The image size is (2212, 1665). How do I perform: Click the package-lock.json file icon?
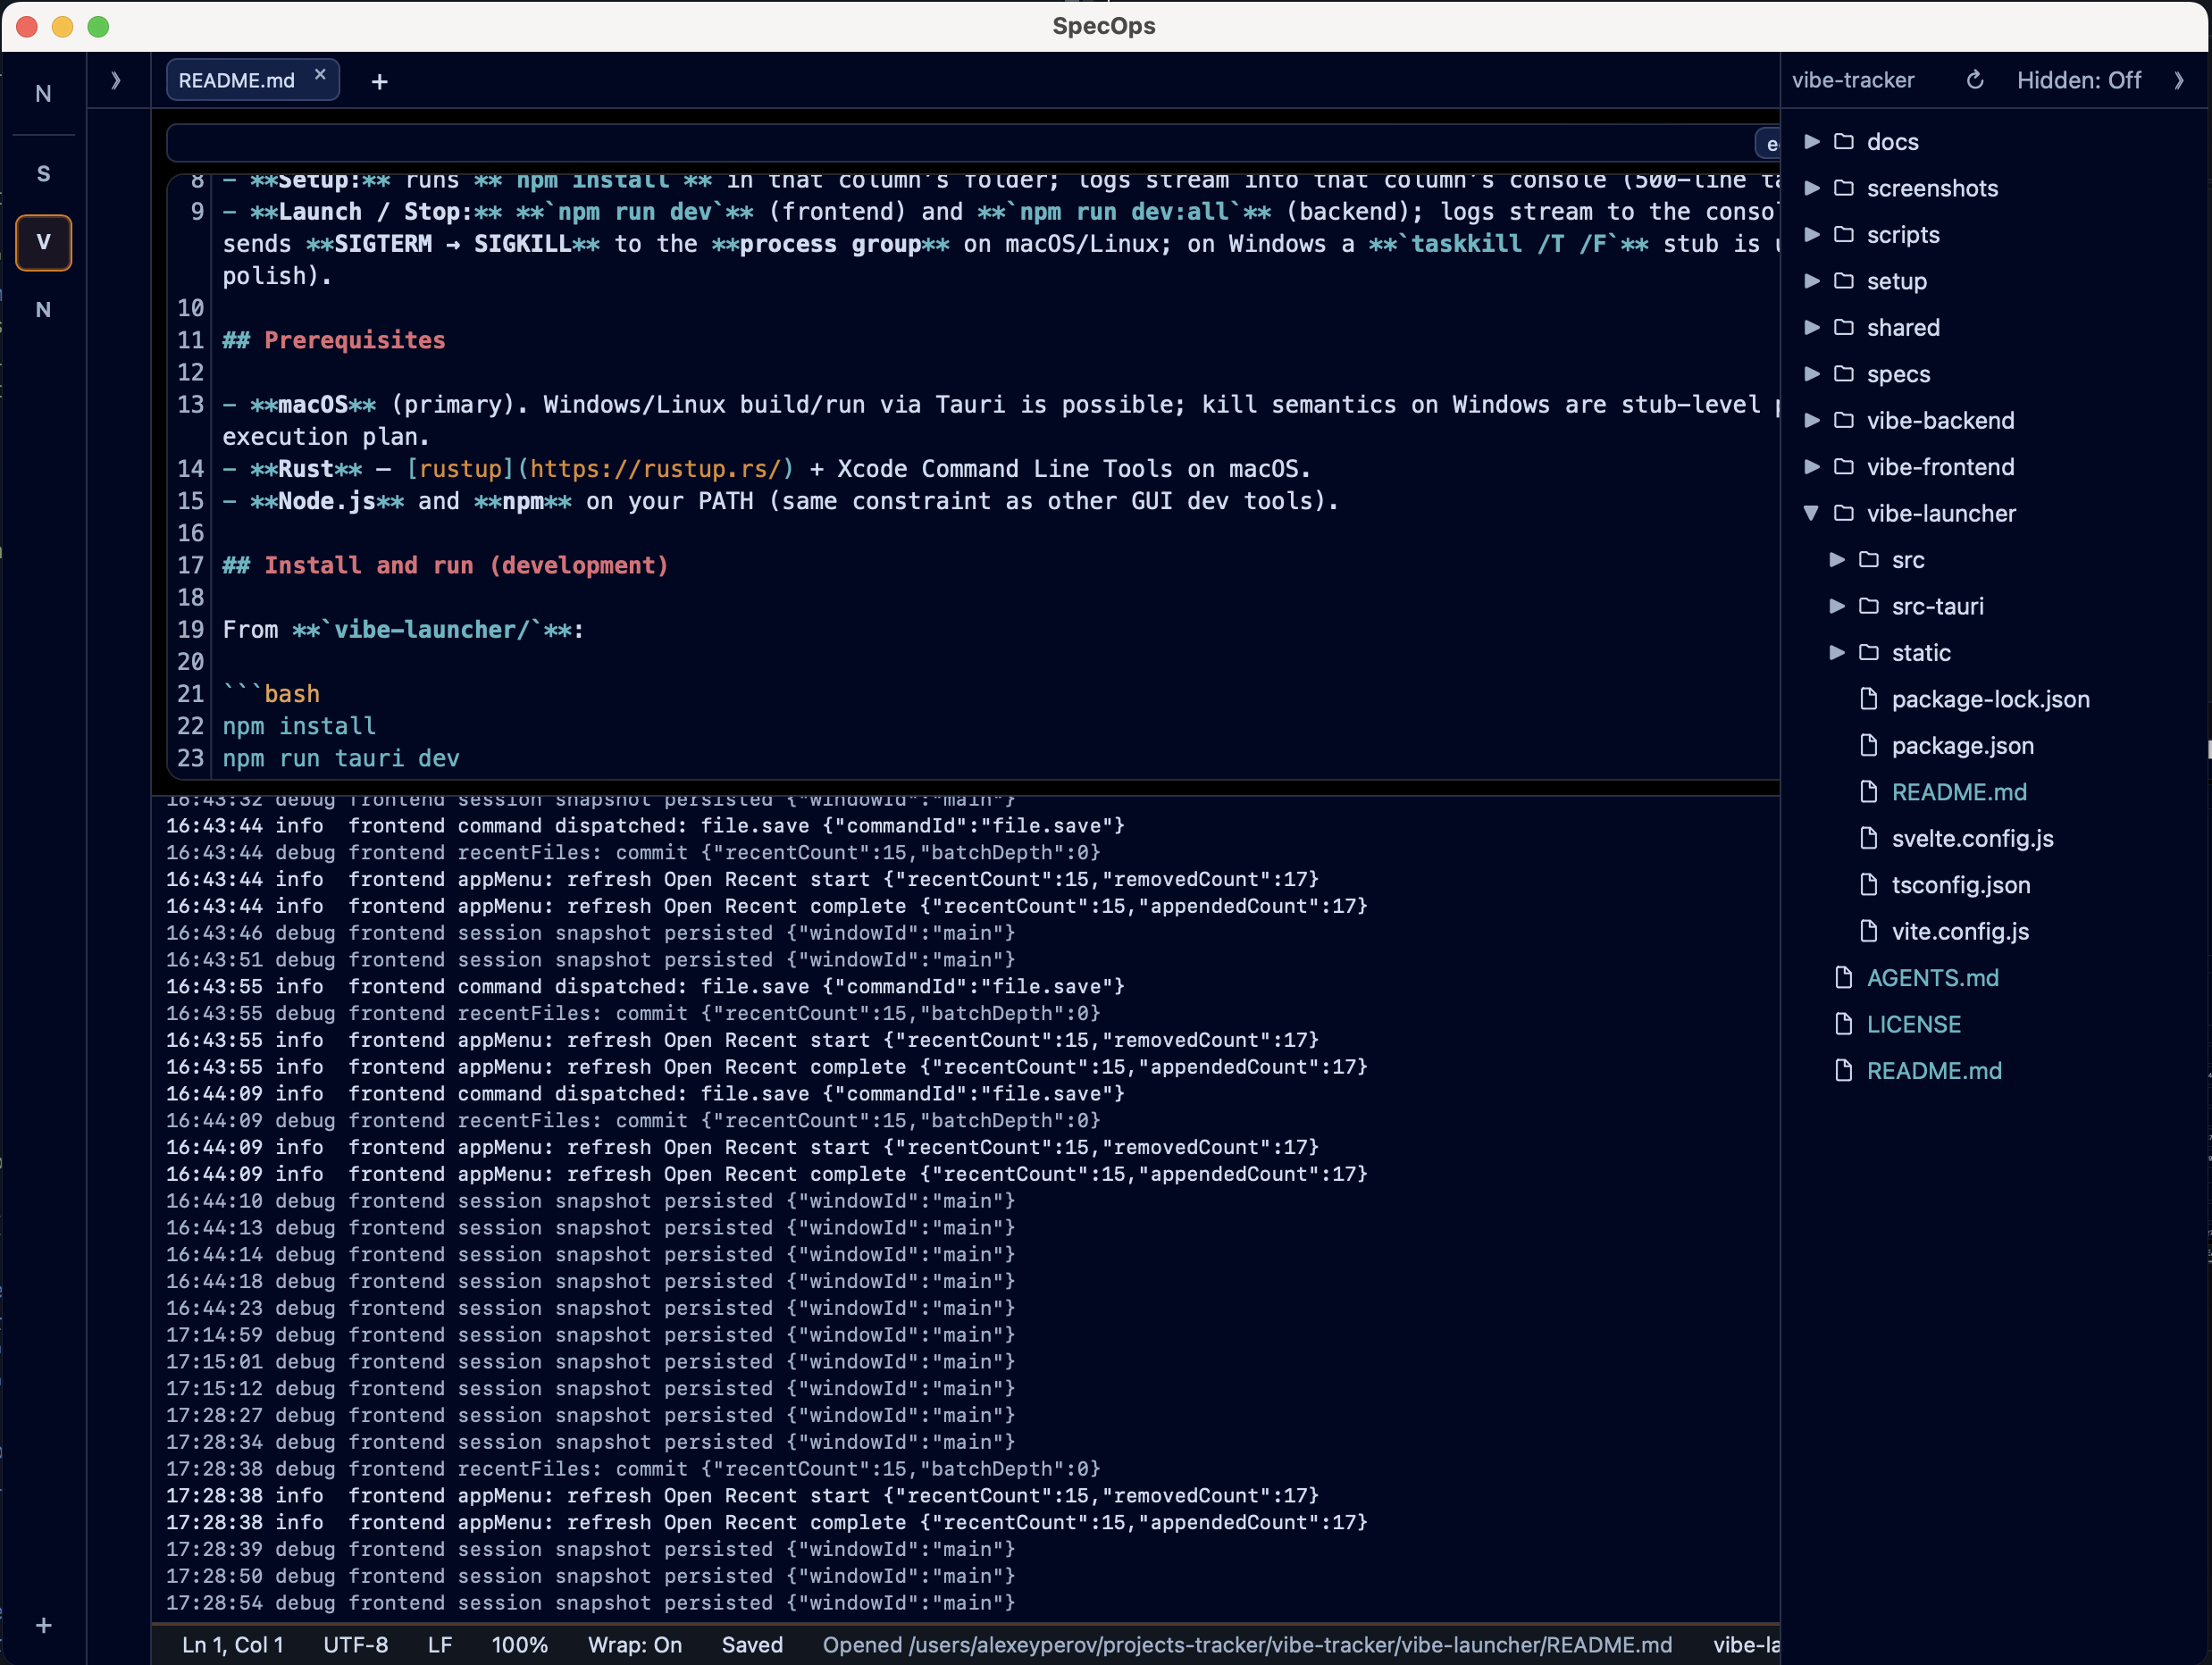(x=1868, y=699)
